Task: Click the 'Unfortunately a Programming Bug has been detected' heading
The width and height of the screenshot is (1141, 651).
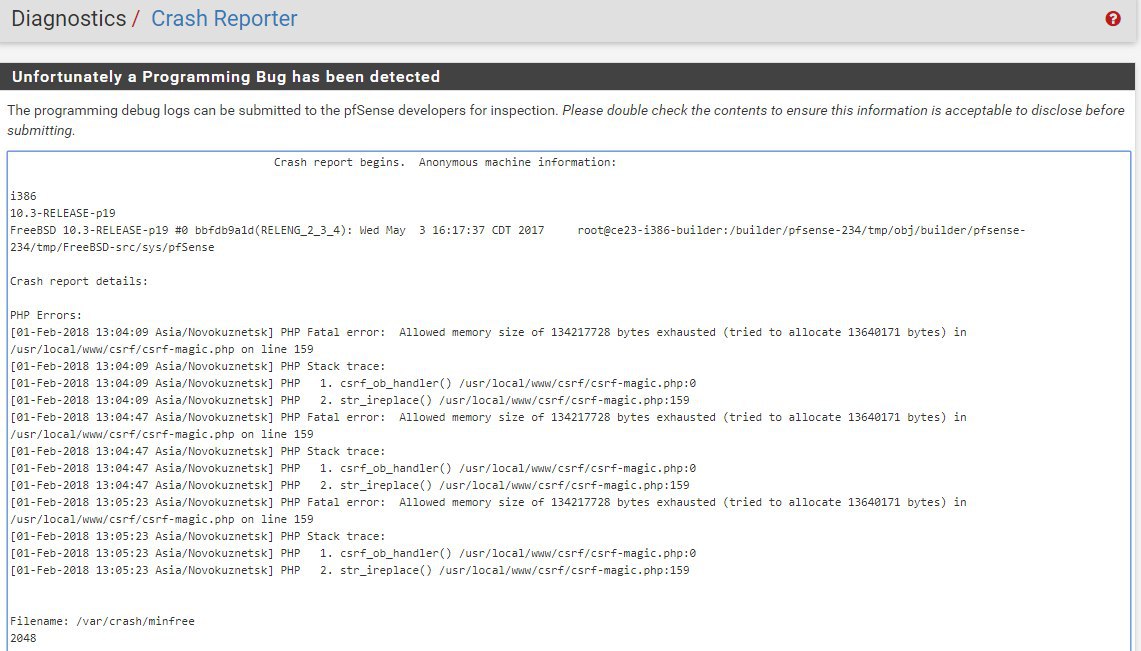Action: pyautogui.click(x=226, y=76)
